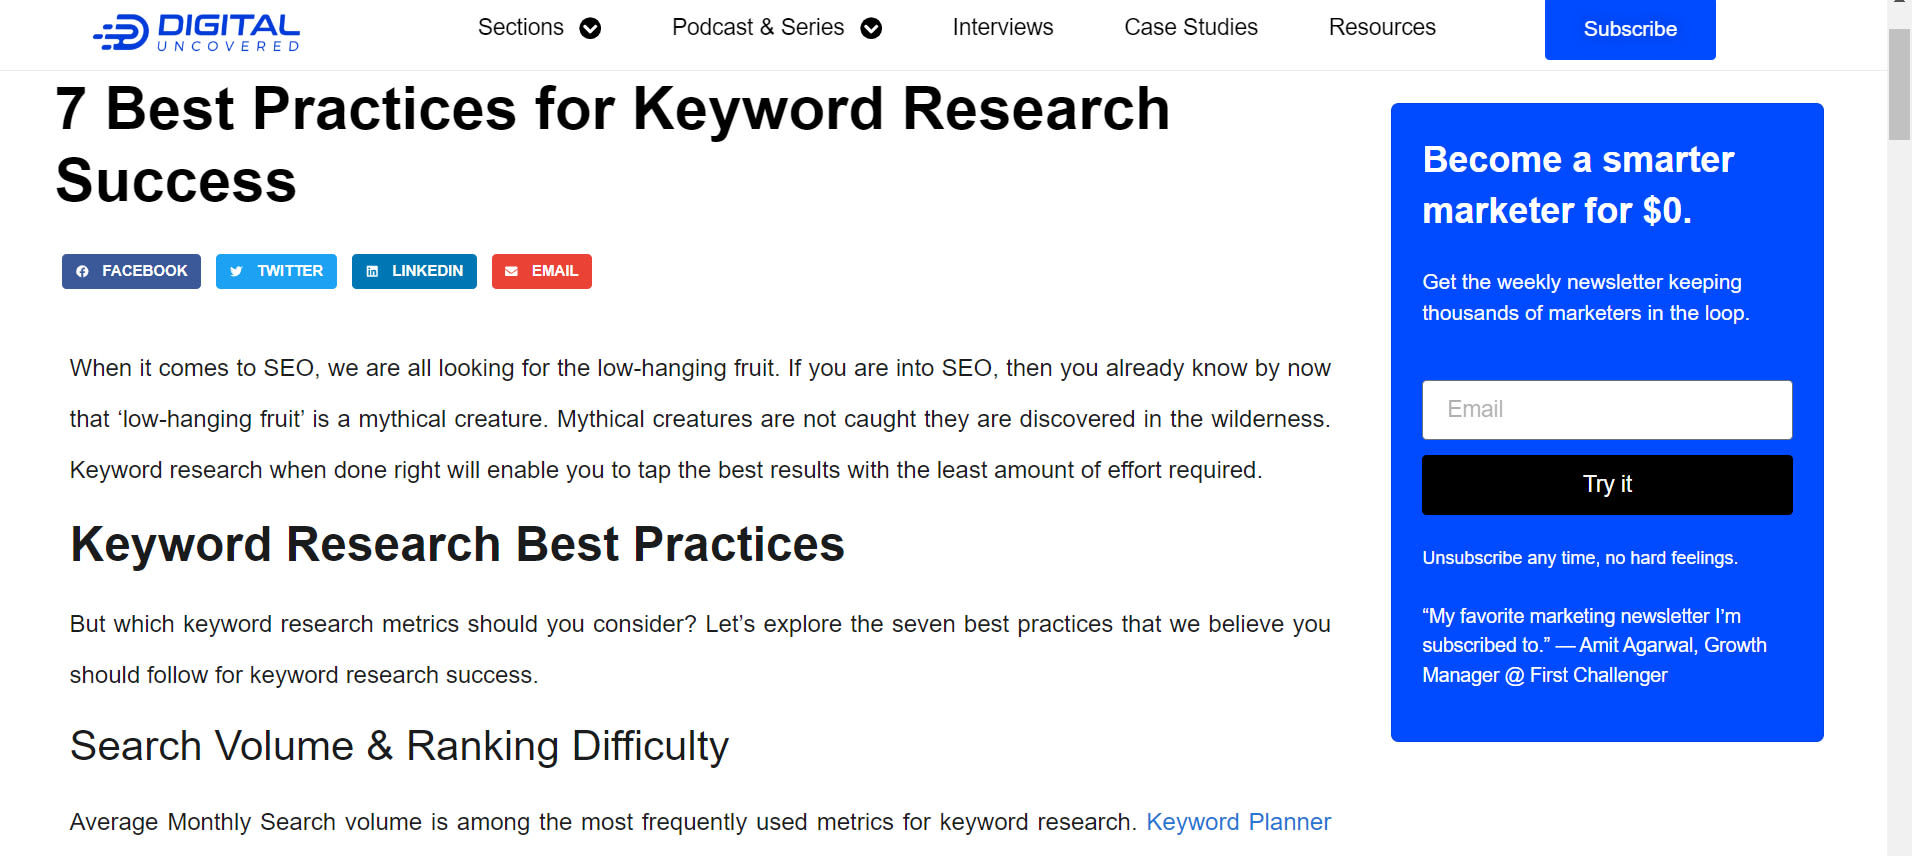Image resolution: width=1912 pixels, height=856 pixels.
Task: Expand the Podcast & Series dropdown
Action: [758, 28]
